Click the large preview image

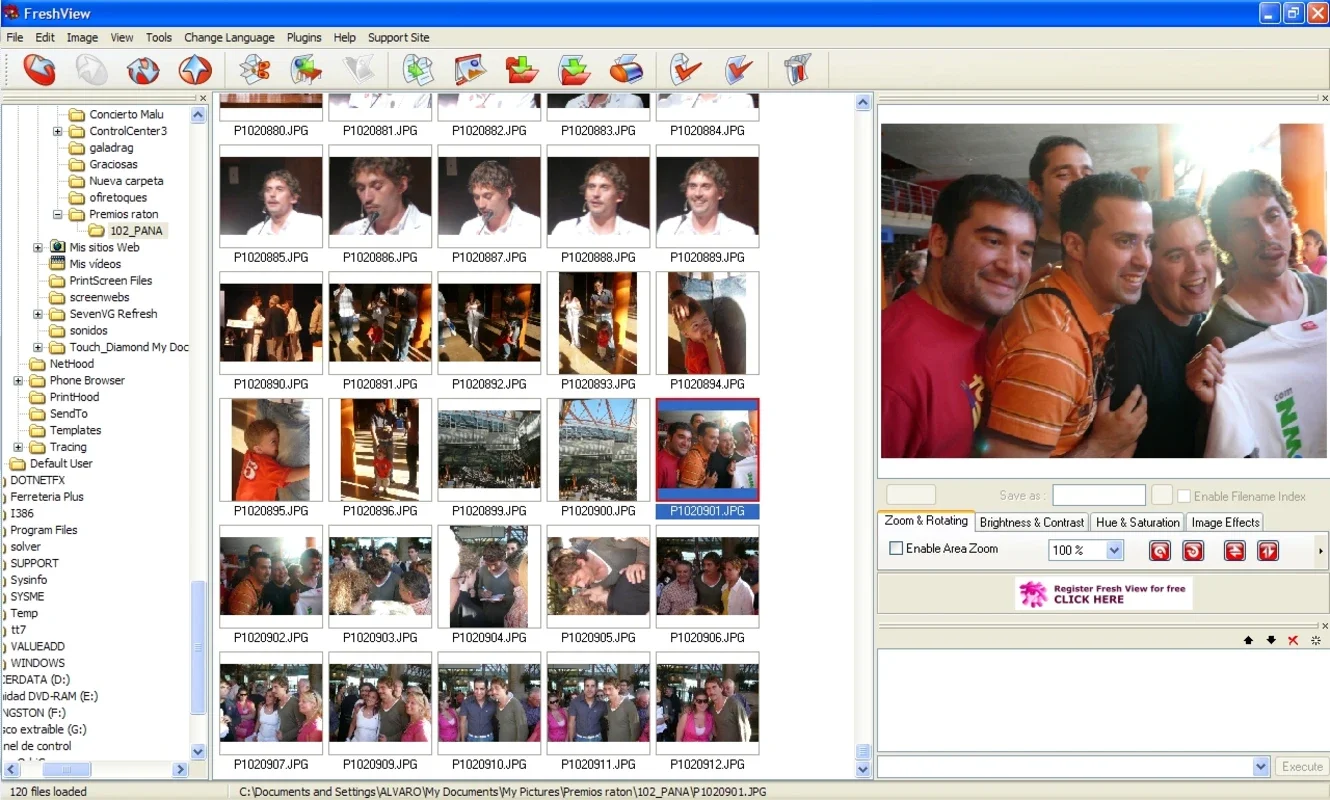(1103, 291)
